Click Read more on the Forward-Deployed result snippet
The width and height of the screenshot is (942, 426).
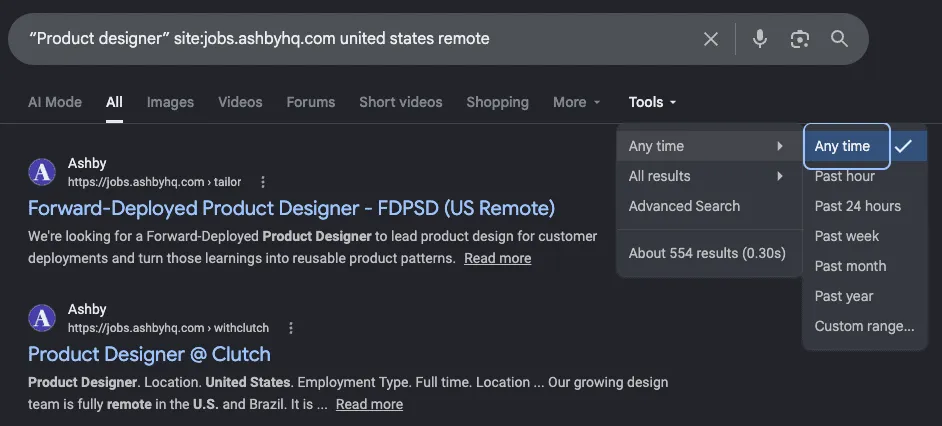click(497, 258)
